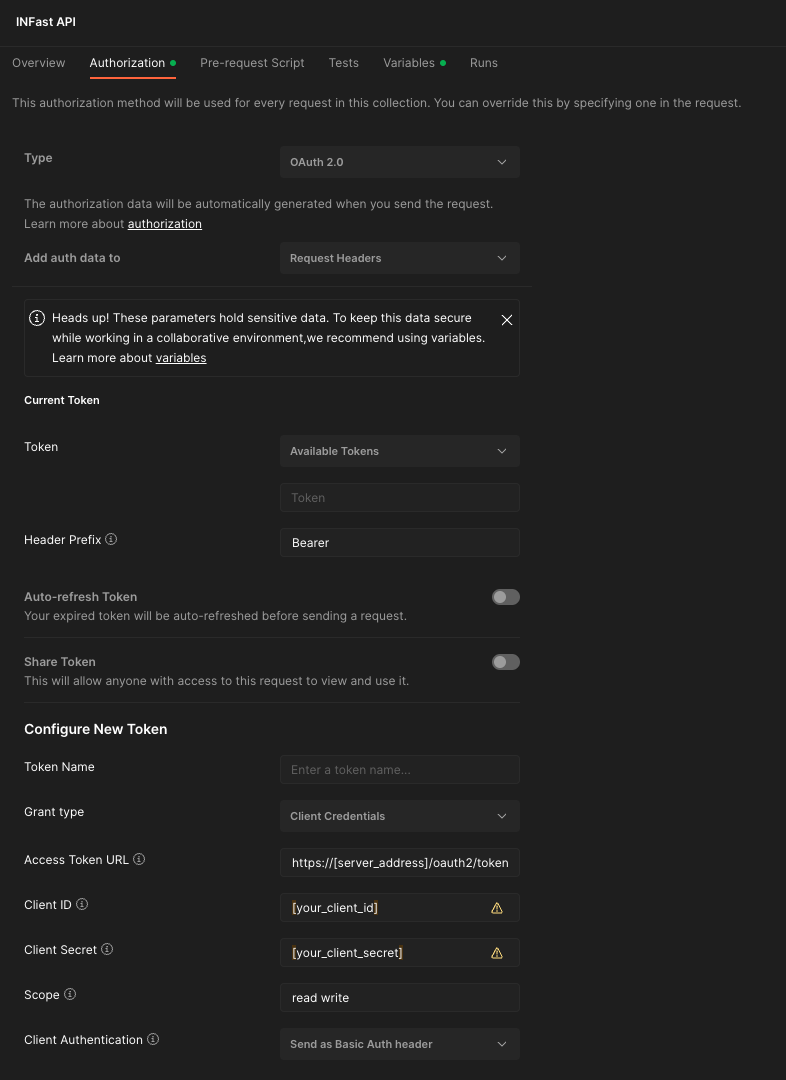This screenshot has width=786, height=1080.
Task: Click the Access Token URL field
Action: [x=400, y=862]
